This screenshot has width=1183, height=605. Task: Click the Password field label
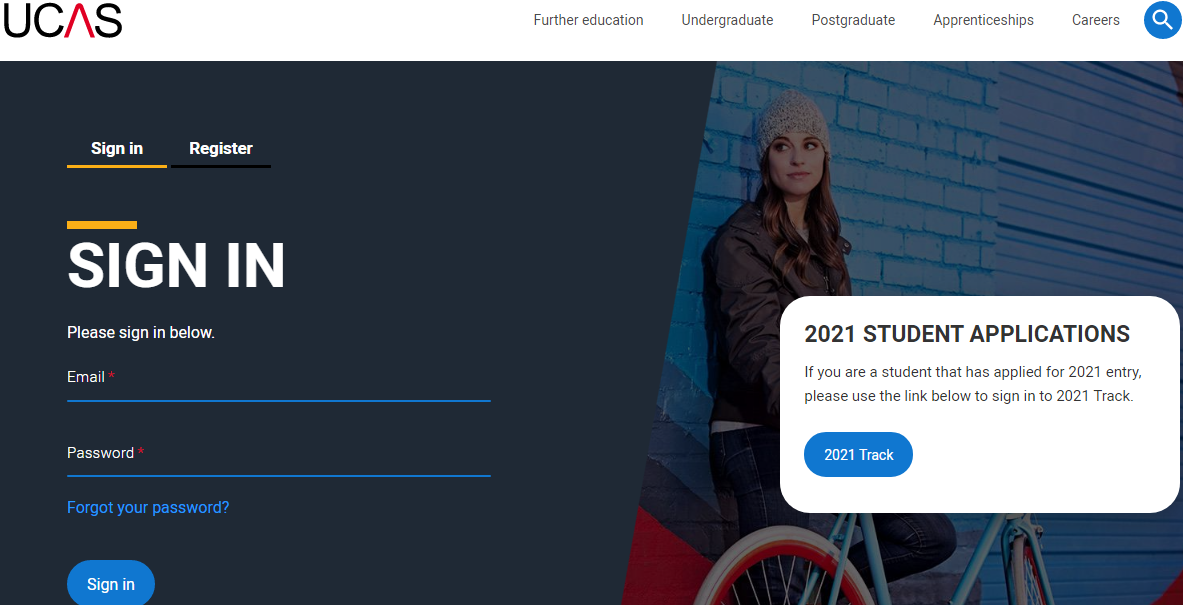100,453
